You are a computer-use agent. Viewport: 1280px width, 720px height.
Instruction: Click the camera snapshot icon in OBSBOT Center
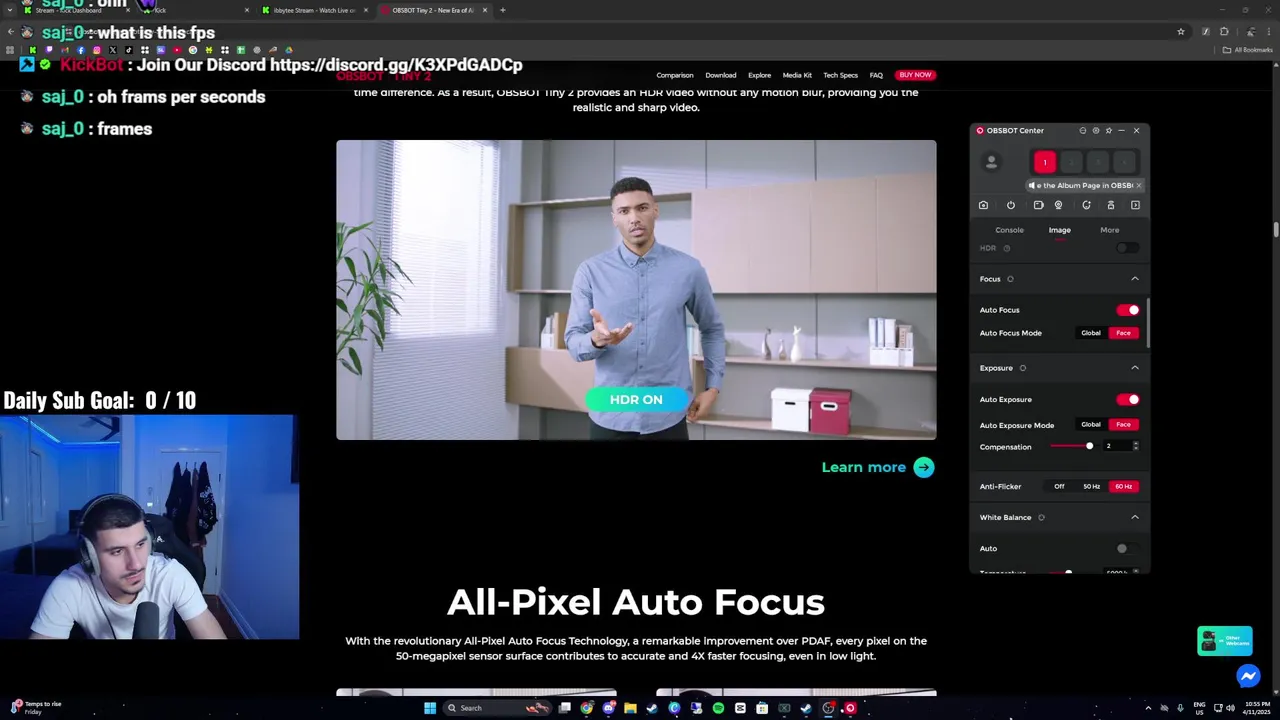point(983,205)
